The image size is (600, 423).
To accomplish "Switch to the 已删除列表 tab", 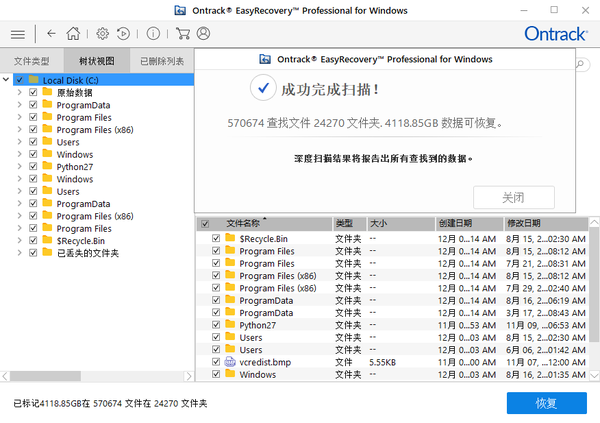I will click(x=161, y=61).
